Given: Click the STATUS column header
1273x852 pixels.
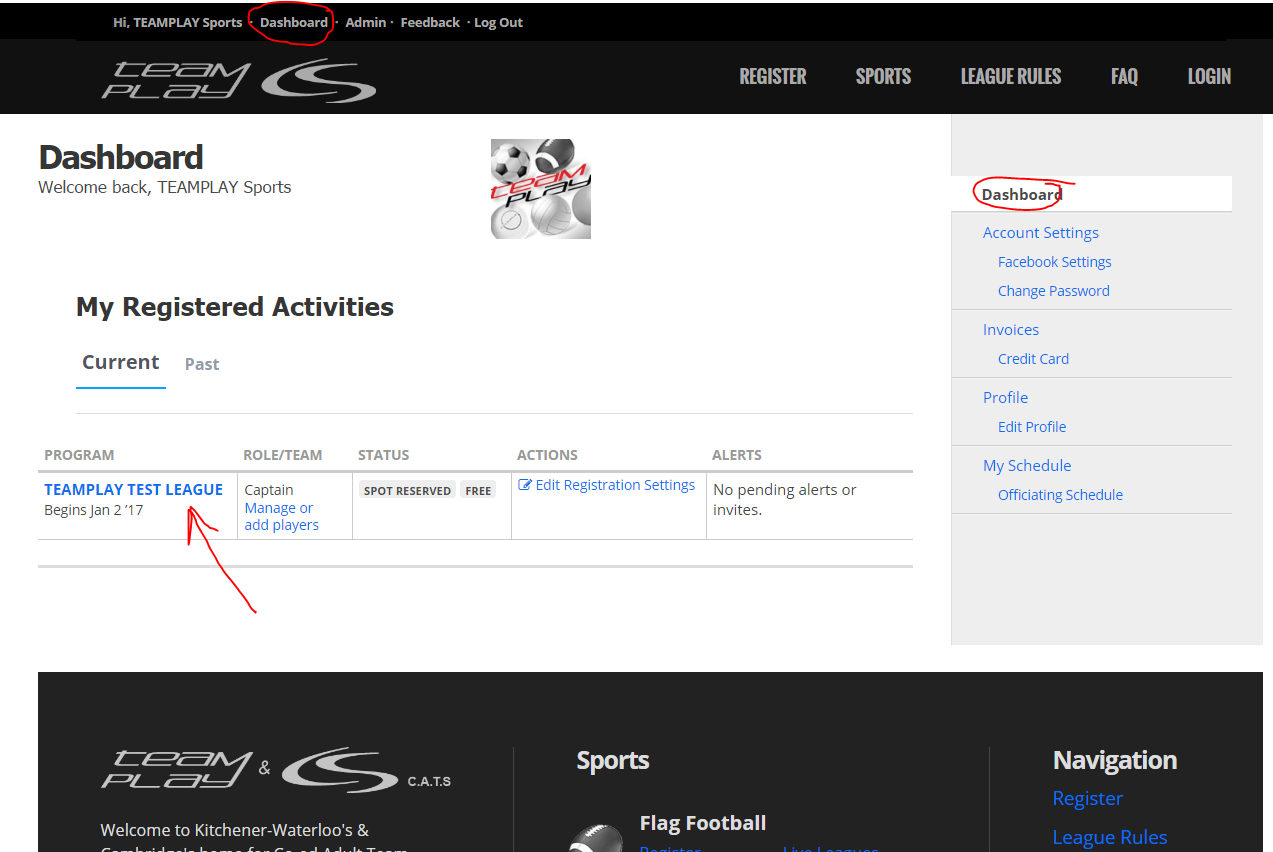Looking at the screenshot, I should (384, 455).
